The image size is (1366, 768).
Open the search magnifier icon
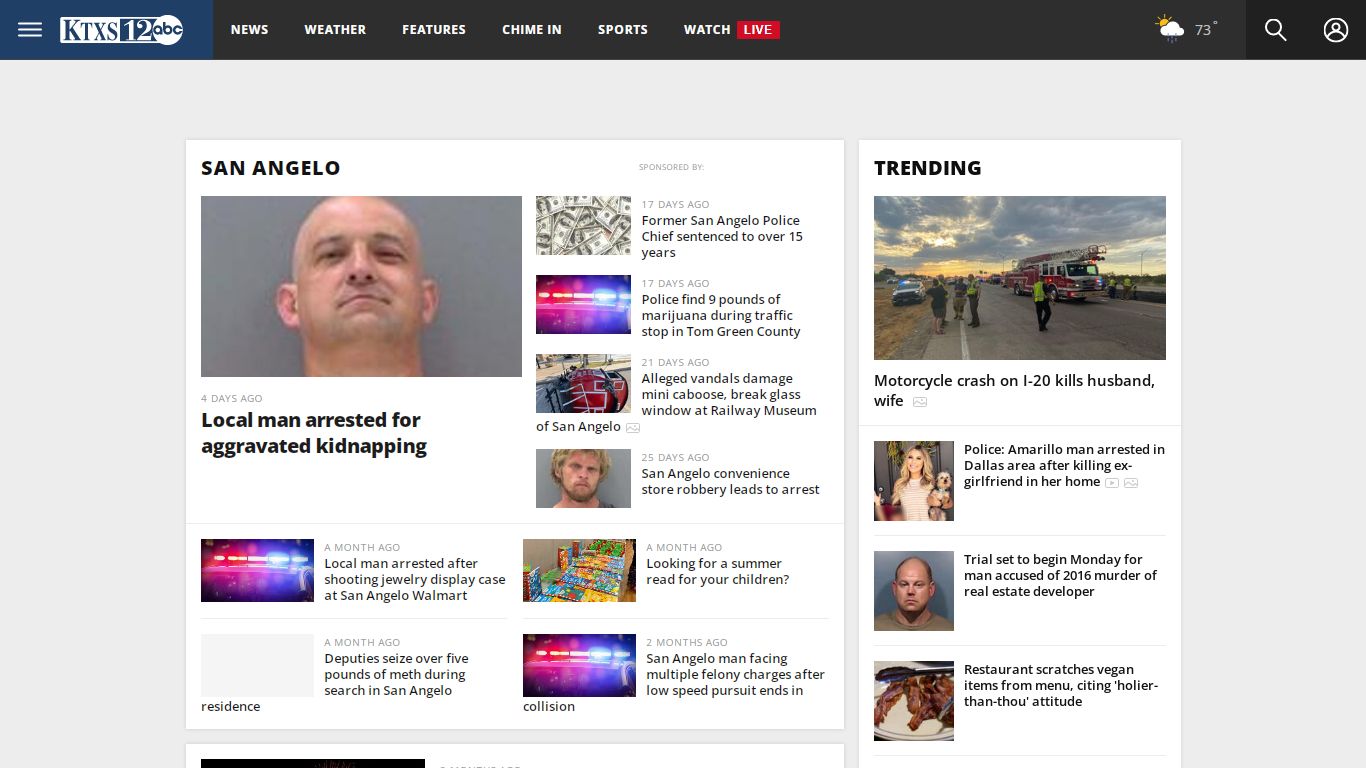click(x=1276, y=30)
